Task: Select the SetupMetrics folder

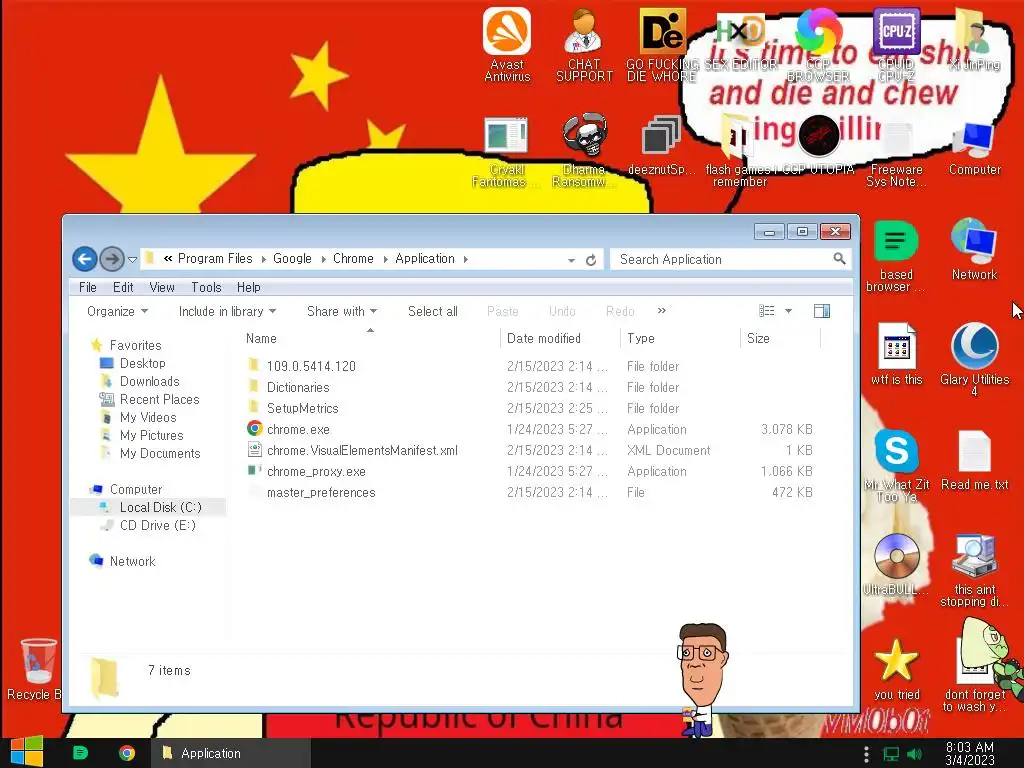Action: (302, 408)
